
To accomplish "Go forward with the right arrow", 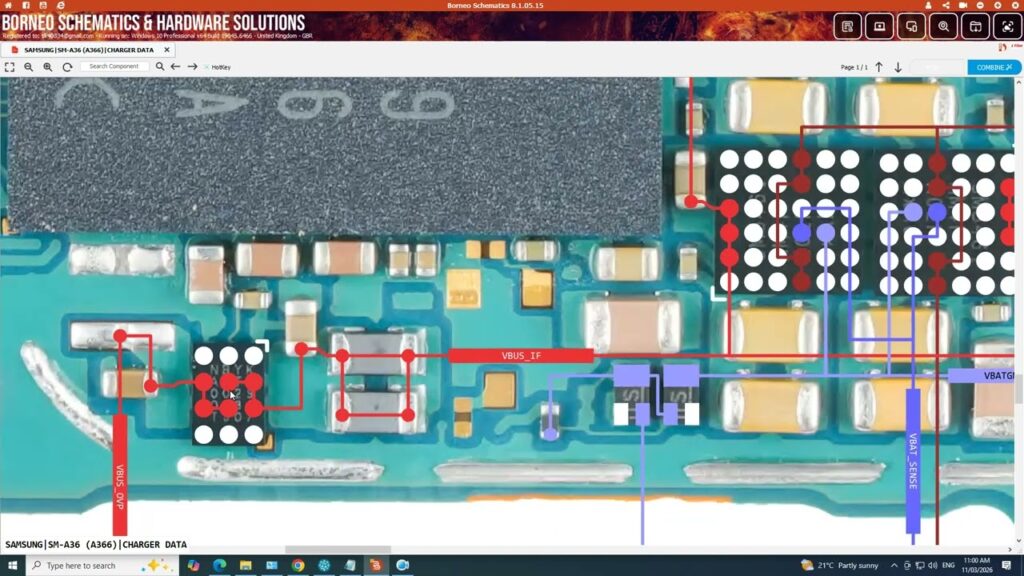I will 192,67.
